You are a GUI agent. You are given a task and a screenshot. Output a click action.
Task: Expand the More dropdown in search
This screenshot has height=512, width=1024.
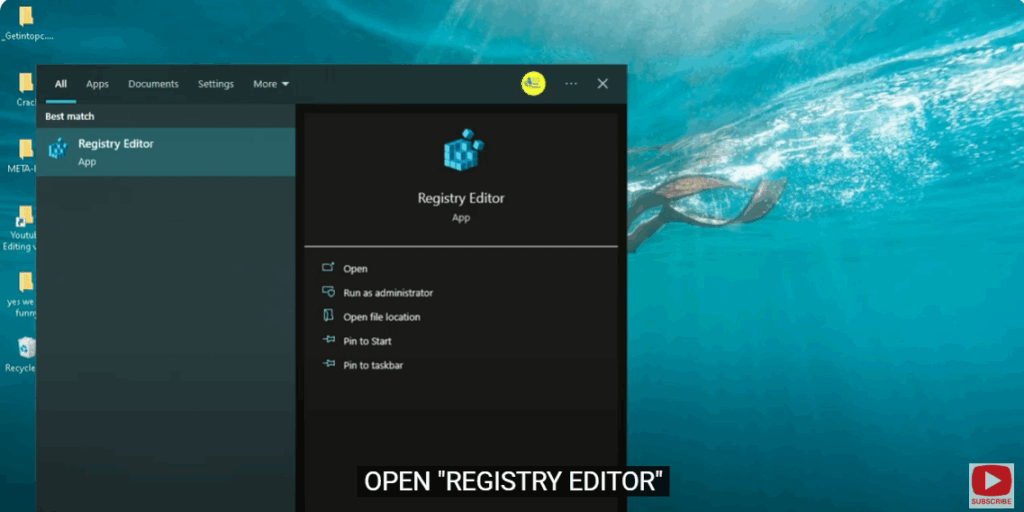coord(271,84)
